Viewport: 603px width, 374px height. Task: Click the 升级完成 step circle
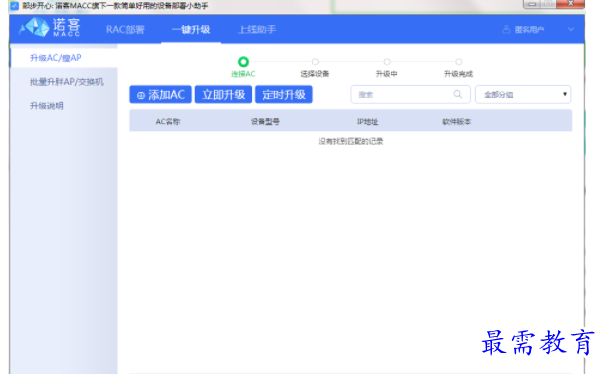coord(458,62)
